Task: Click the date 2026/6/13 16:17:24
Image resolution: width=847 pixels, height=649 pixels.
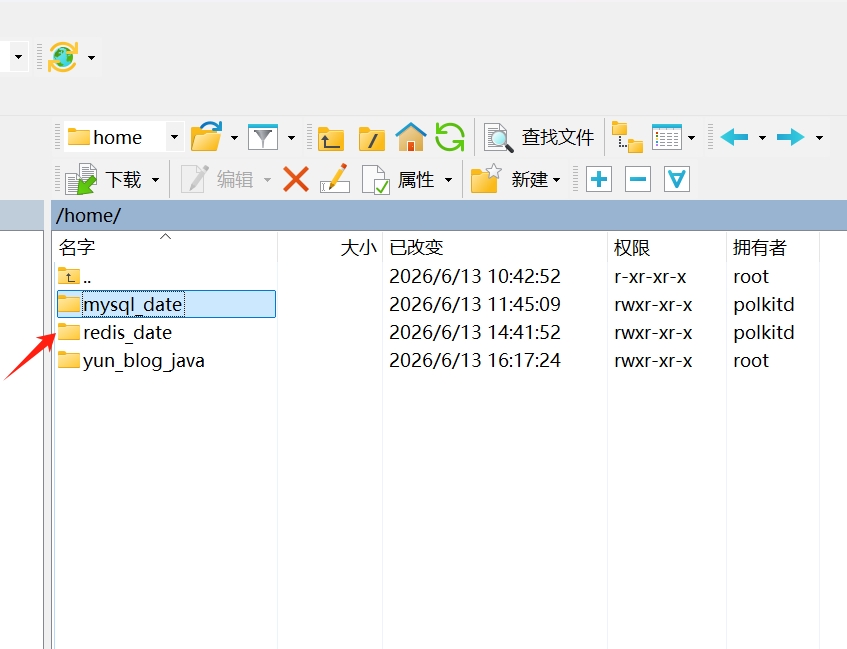Action: click(475, 360)
